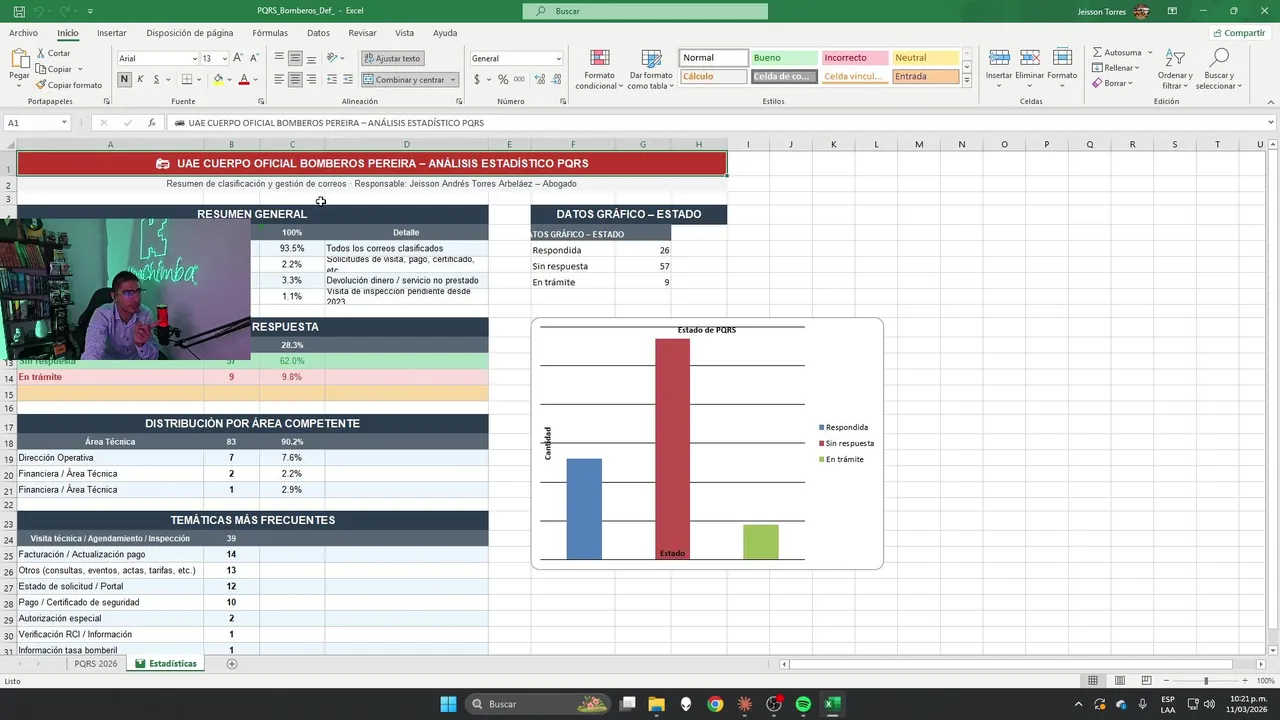Select the PQRS 2026 sheet tab
The height and width of the screenshot is (720, 1280).
click(96, 664)
